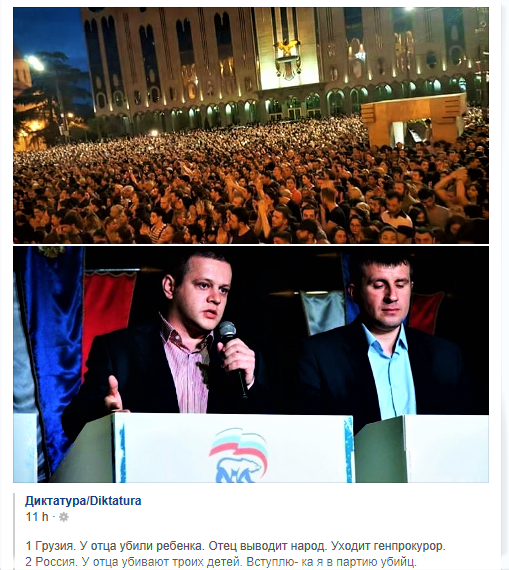Click the microphone held by the speaker
Viewport: 509px width, 570px height.
pyautogui.click(x=233, y=358)
